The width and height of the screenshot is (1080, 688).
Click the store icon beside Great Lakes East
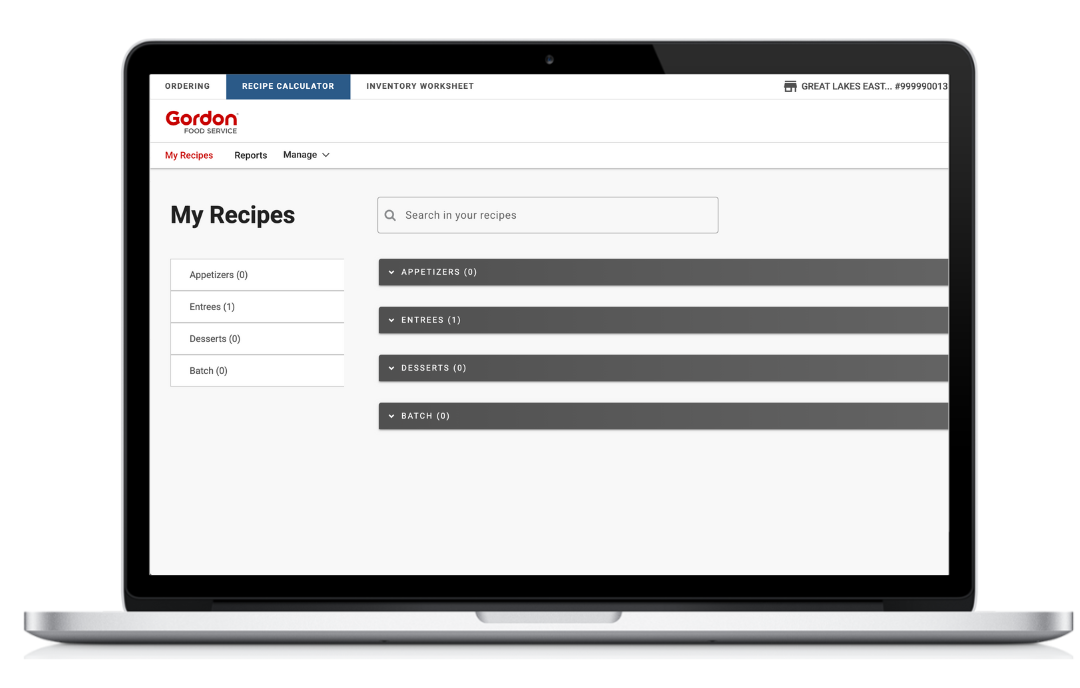790,87
